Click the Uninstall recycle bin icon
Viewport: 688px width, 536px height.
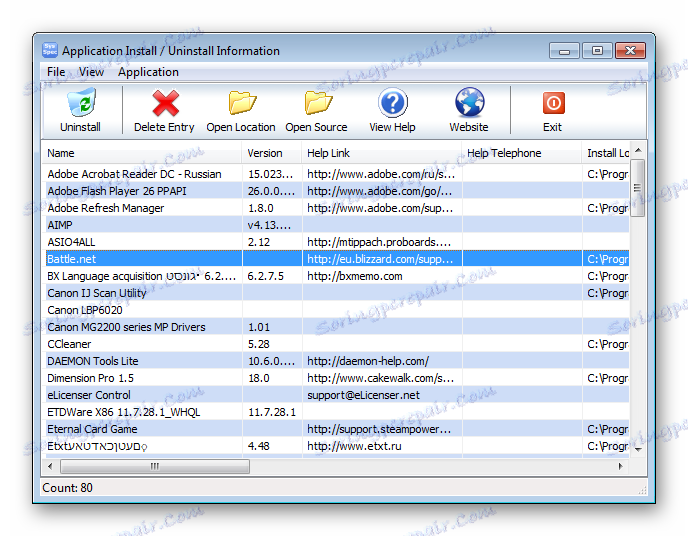click(x=82, y=102)
